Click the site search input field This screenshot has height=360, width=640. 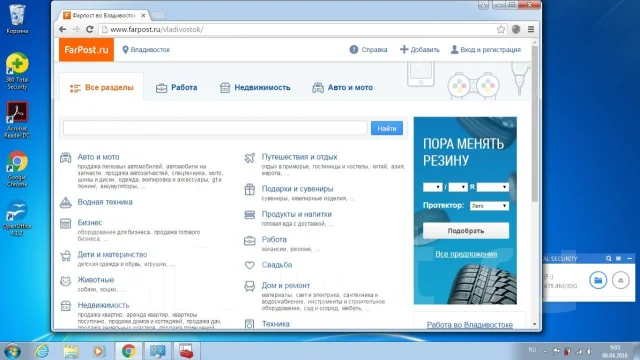[215, 128]
